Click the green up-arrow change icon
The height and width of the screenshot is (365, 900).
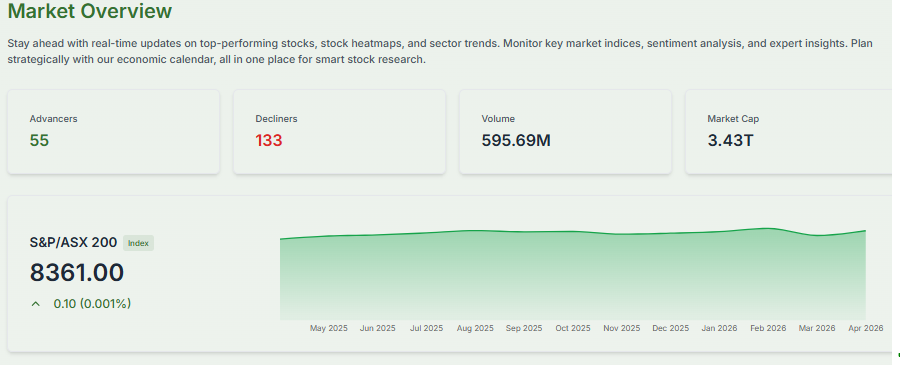36,304
